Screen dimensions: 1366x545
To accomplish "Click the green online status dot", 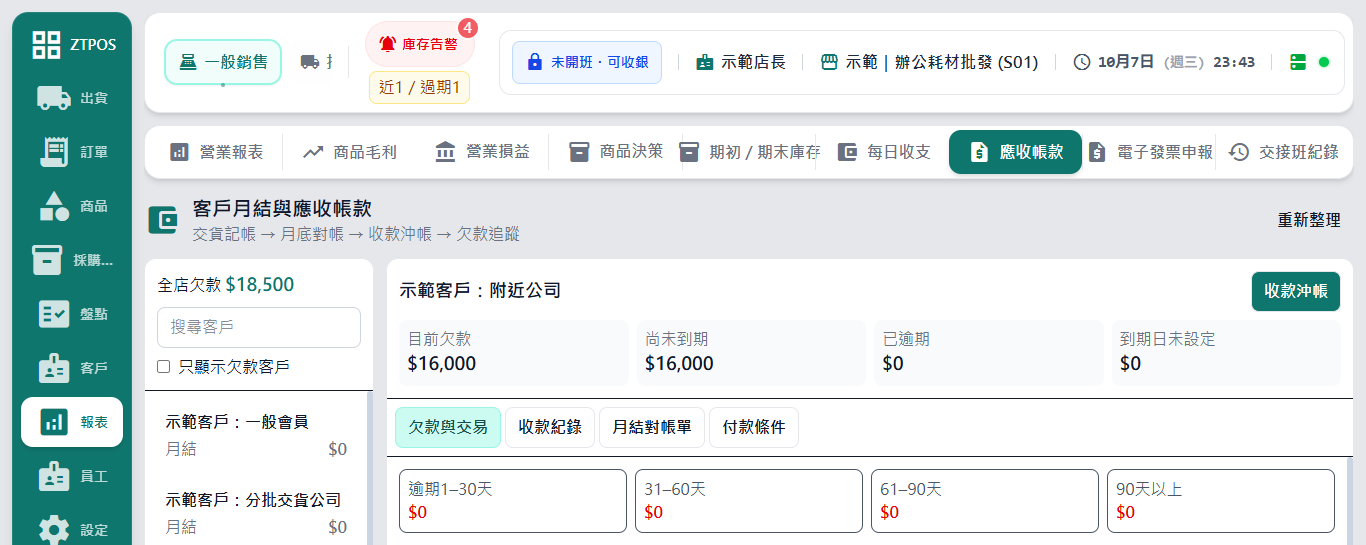I will [1324, 62].
